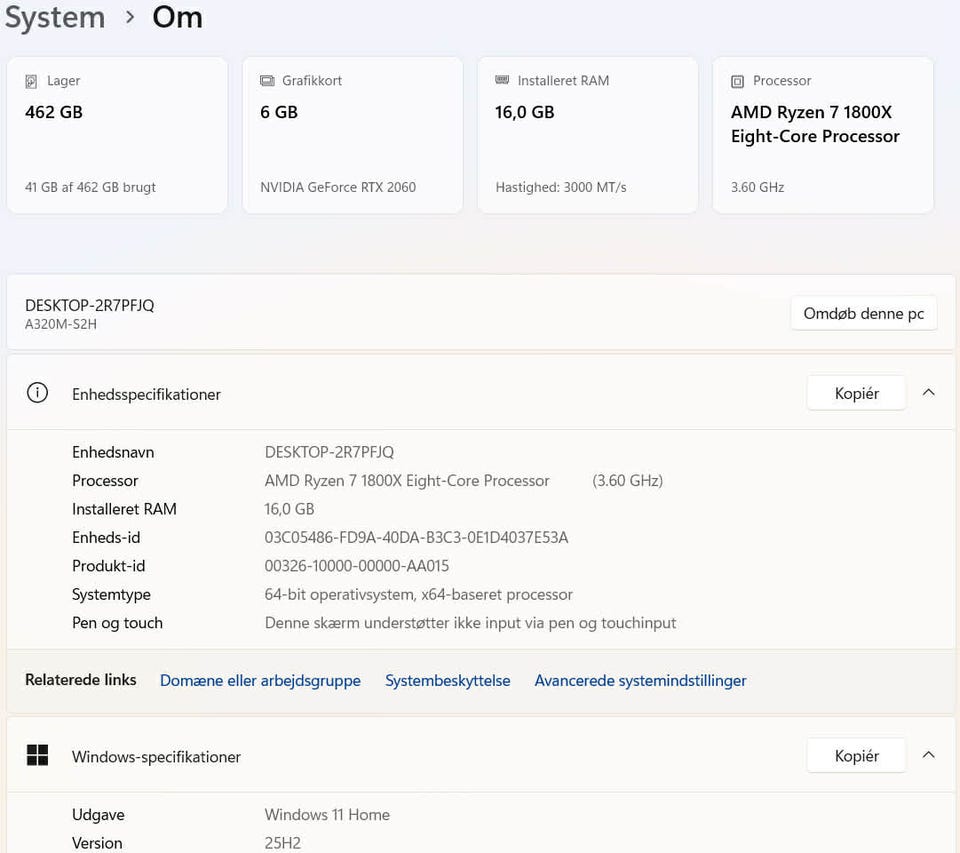Collapse the Enhedsspecifikationer section chevron

coord(928,393)
